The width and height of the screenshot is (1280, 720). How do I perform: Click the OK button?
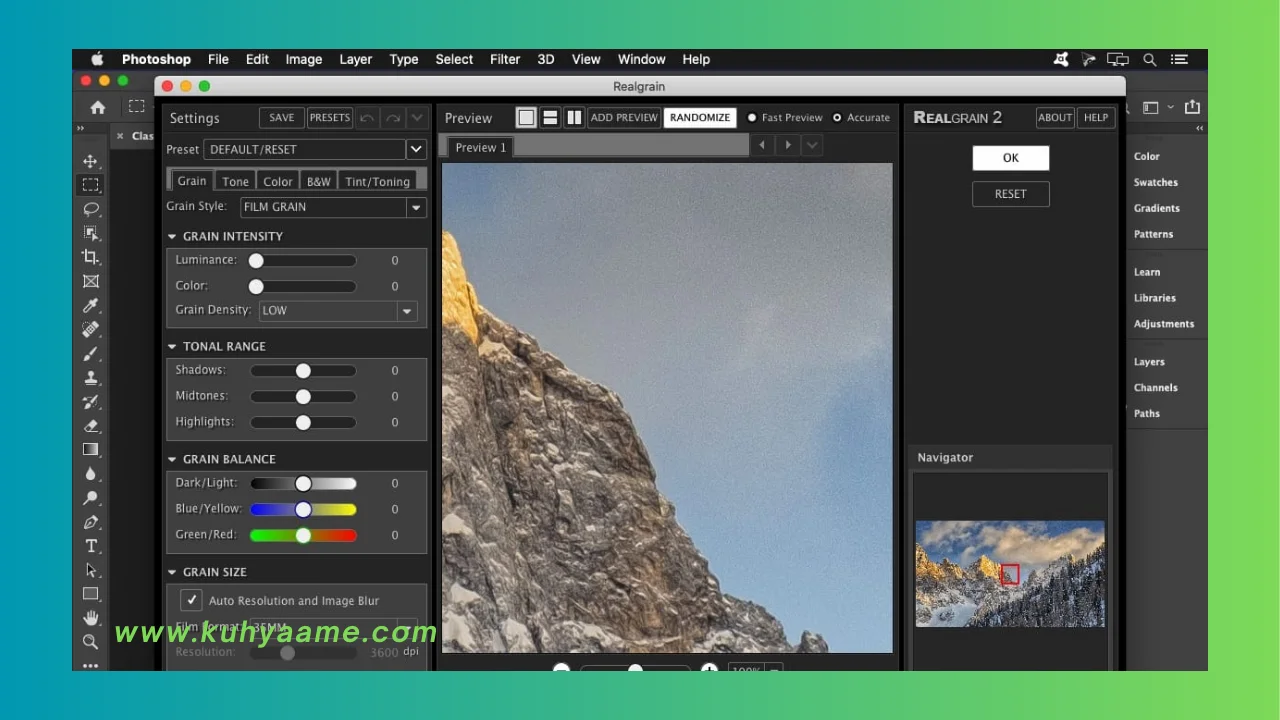1011,158
